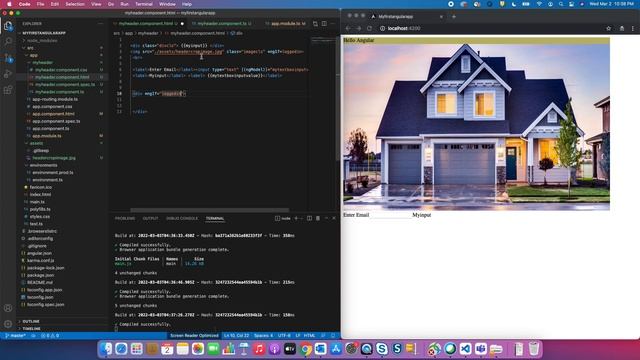Open the Chrome icon in the Dock
Viewport: 640px width, 360px height.
pos(305,349)
